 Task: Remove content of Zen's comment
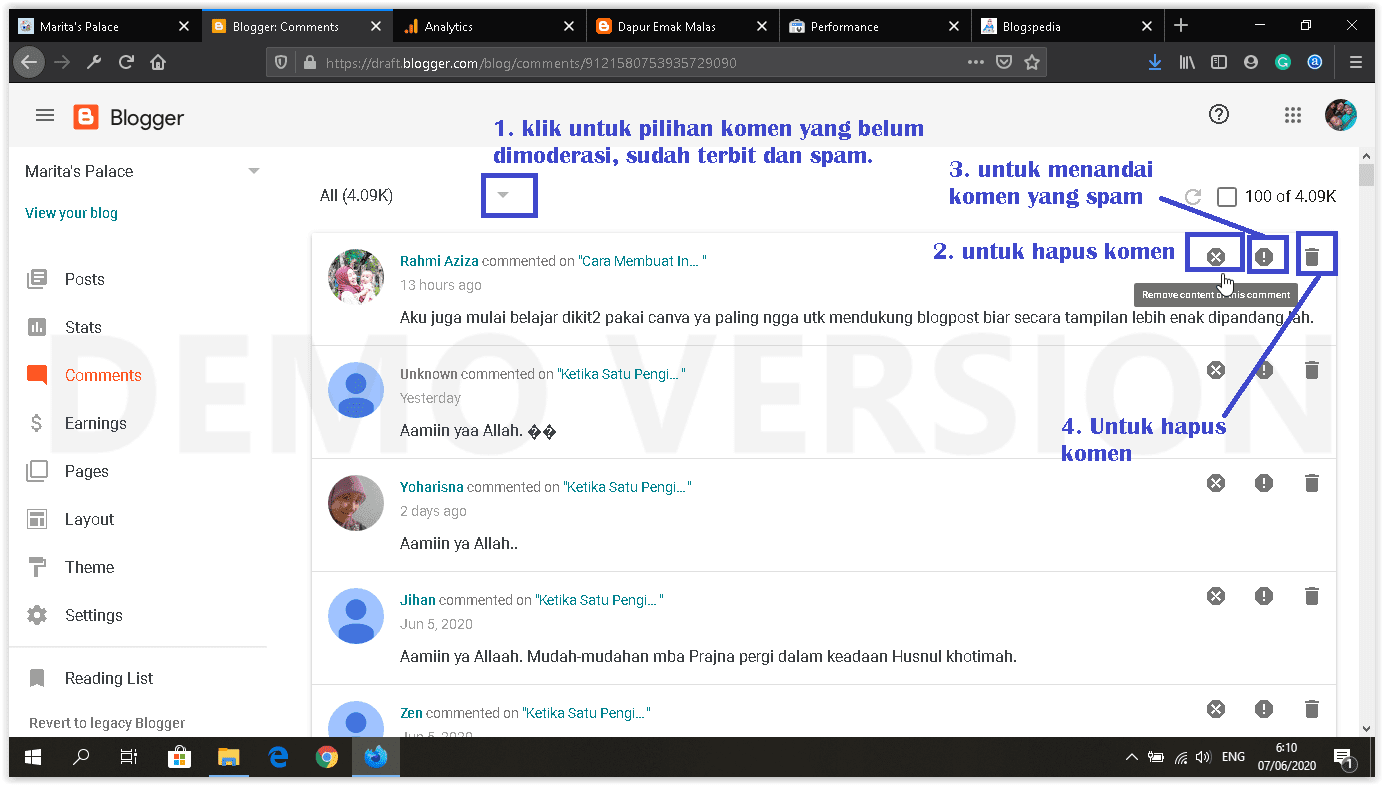(1216, 709)
